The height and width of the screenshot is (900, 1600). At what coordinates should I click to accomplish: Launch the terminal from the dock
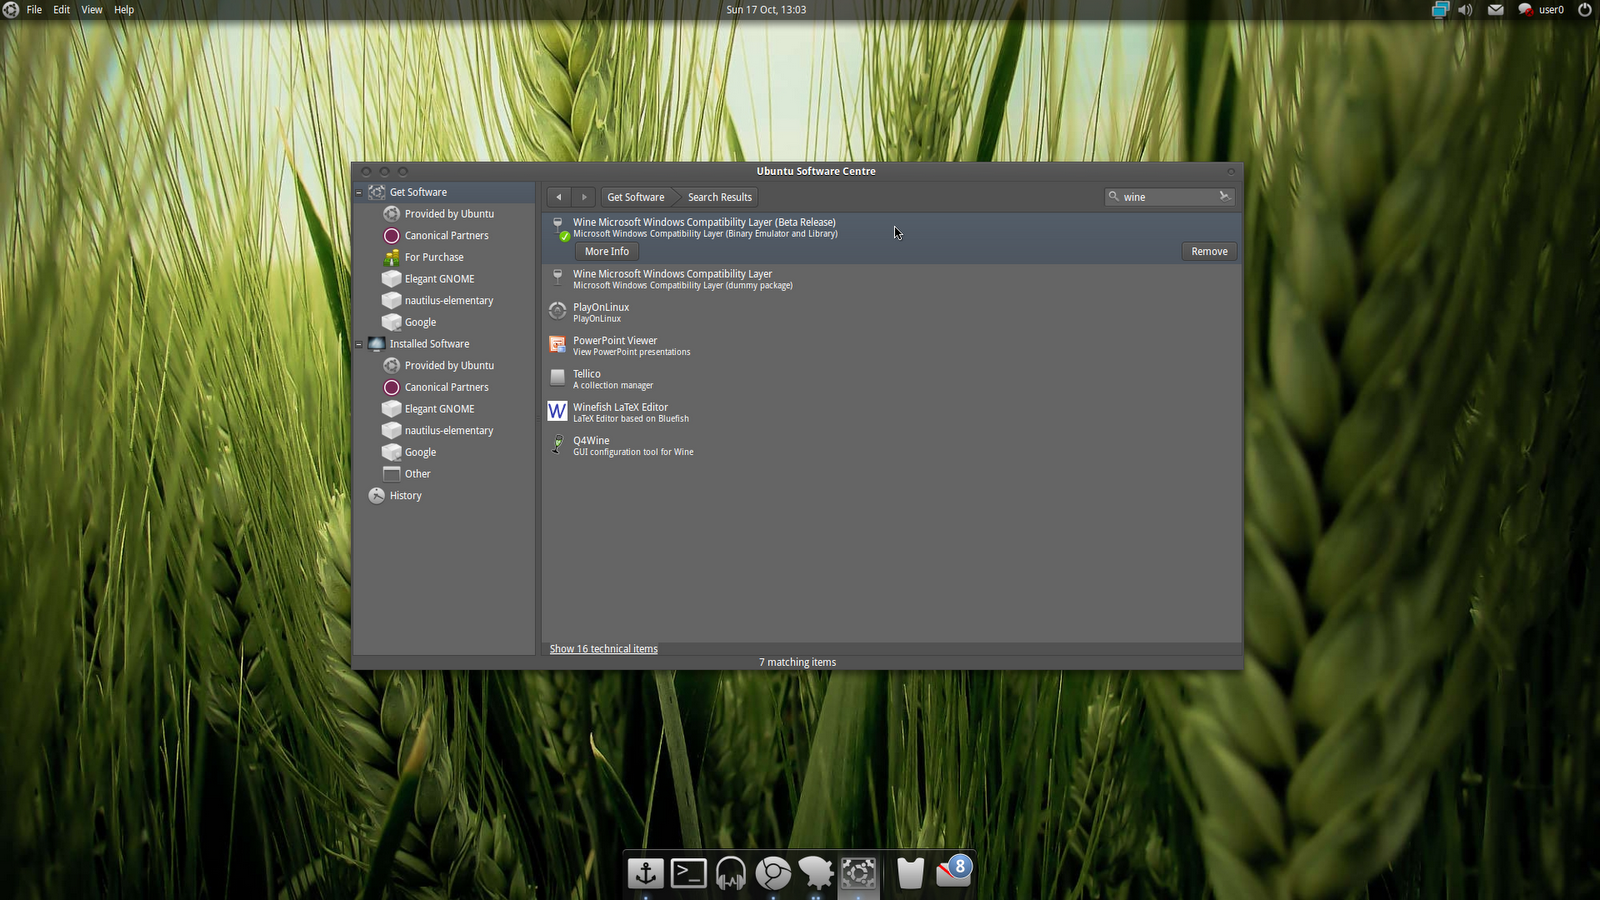(x=688, y=874)
